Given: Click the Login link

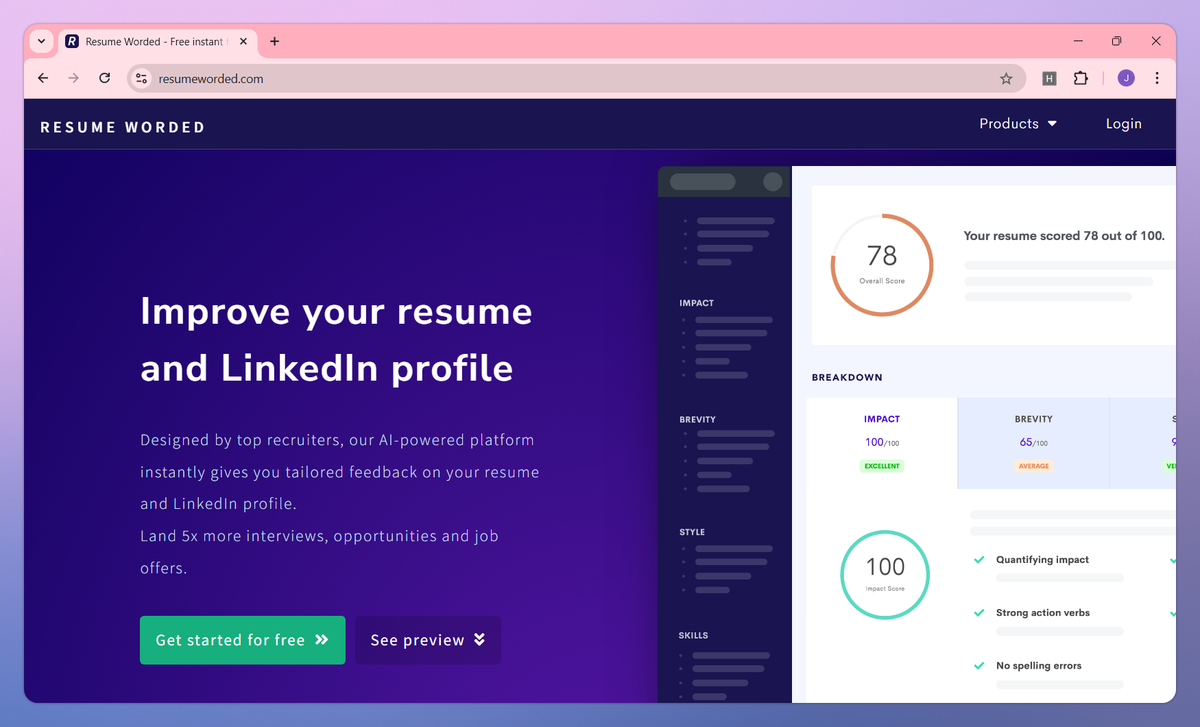Looking at the screenshot, I should pyautogui.click(x=1123, y=123).
